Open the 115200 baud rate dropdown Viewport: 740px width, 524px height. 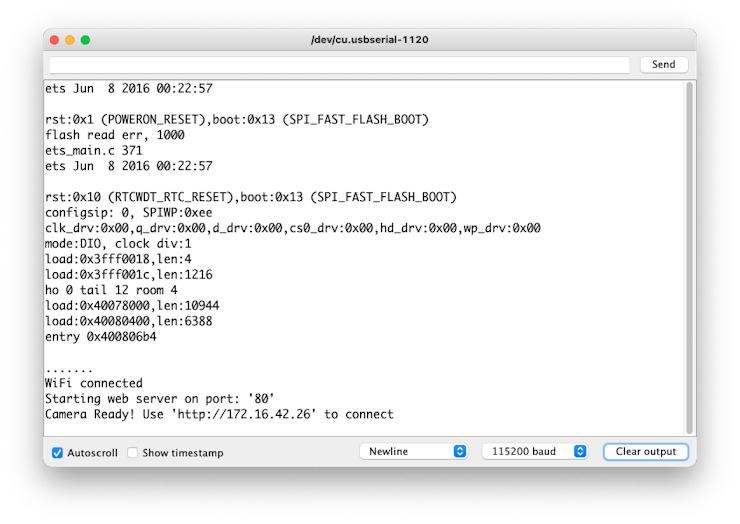coord(535,451)
